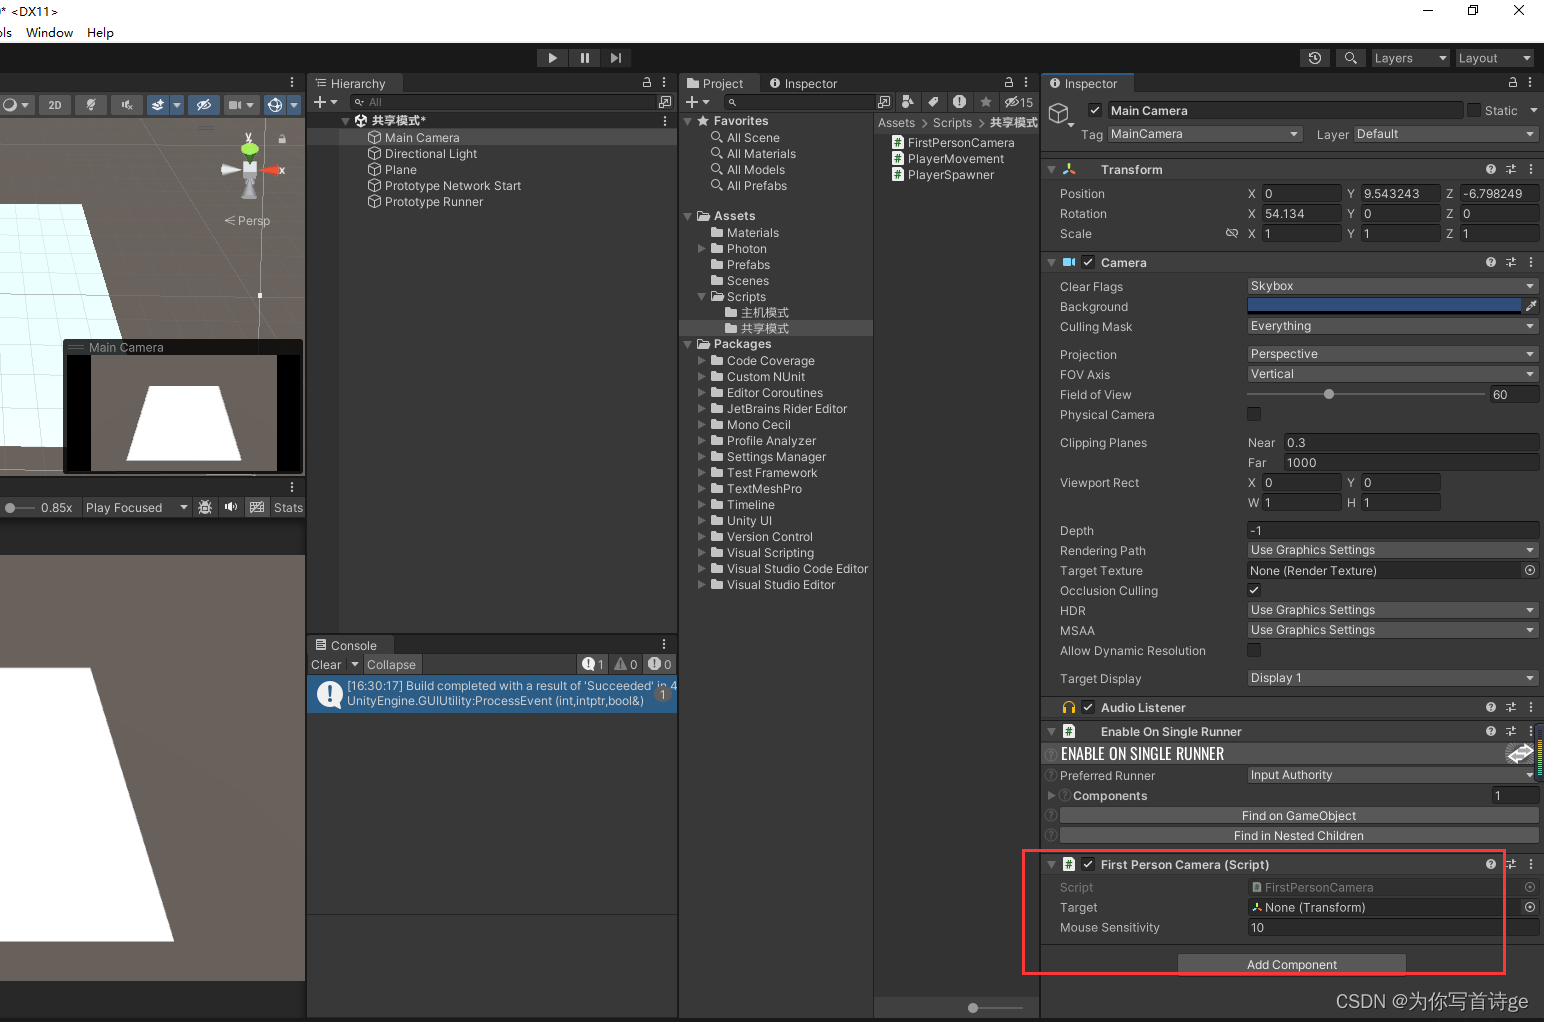Image resolution: width=1544 pixels, height=1022 pixels.
Task: Toggle 2D scene view mode
Action: [x=55, y=105]
